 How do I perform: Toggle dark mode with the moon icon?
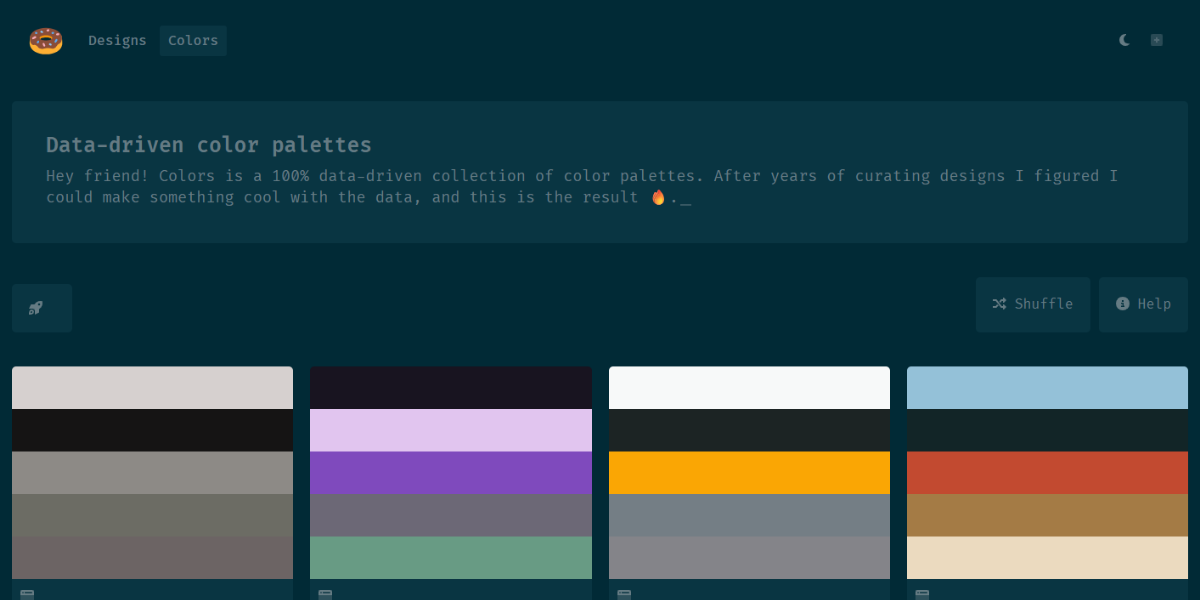click(1125, 40)
